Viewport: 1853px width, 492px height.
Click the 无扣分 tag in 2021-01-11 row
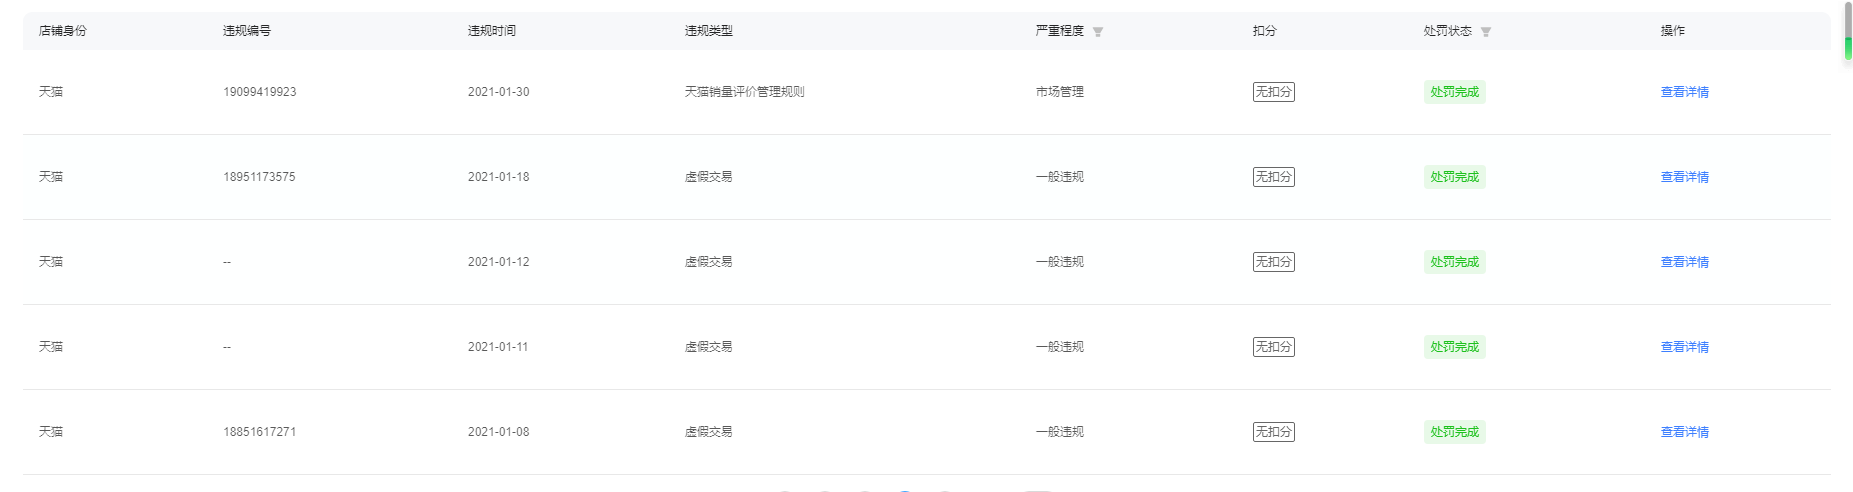pos(1274,347)
